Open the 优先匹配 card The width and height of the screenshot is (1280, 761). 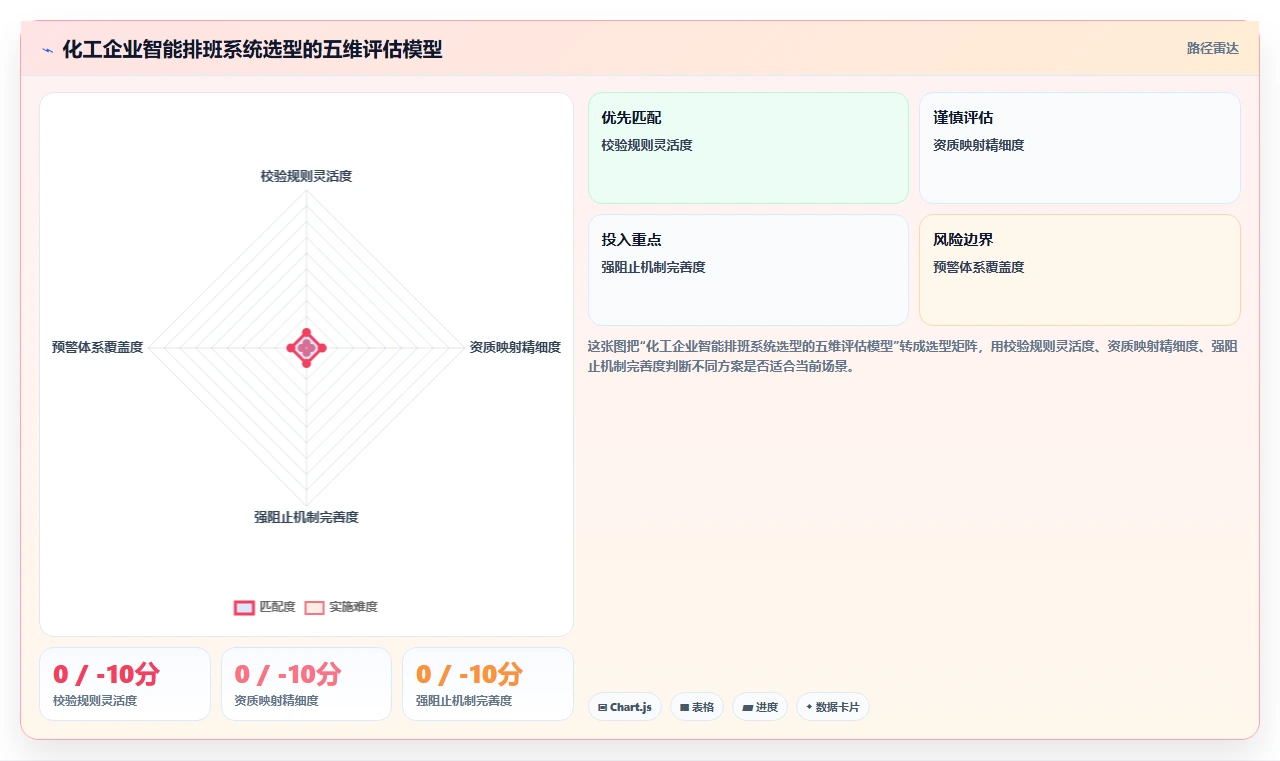pos(748,148)
